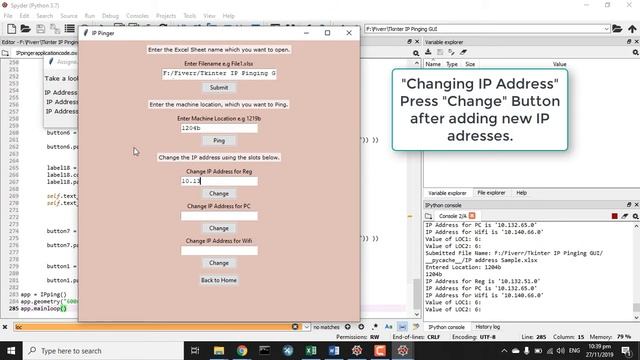
Task: Click the editor vertical scrollbar
Action: tap(416, 188)
